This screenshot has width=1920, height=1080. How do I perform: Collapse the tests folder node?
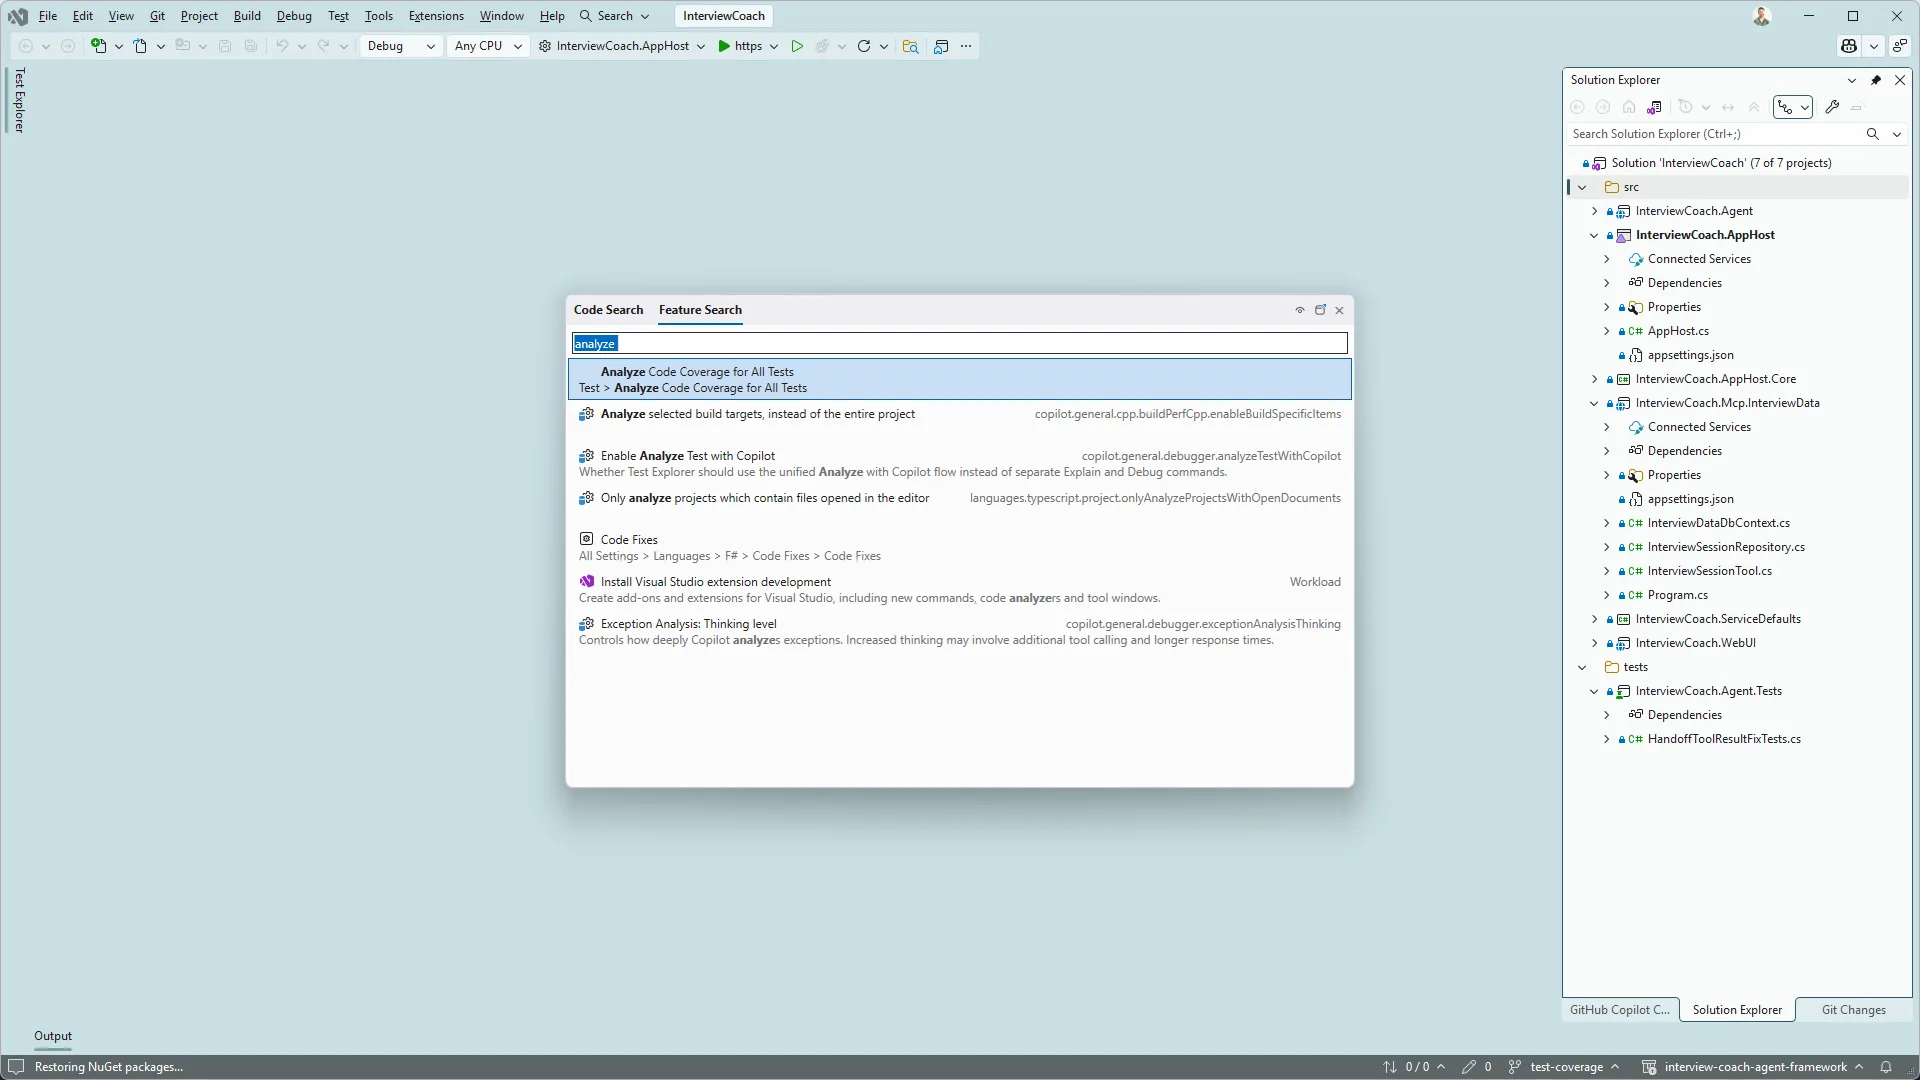[x=1582, y=667]
